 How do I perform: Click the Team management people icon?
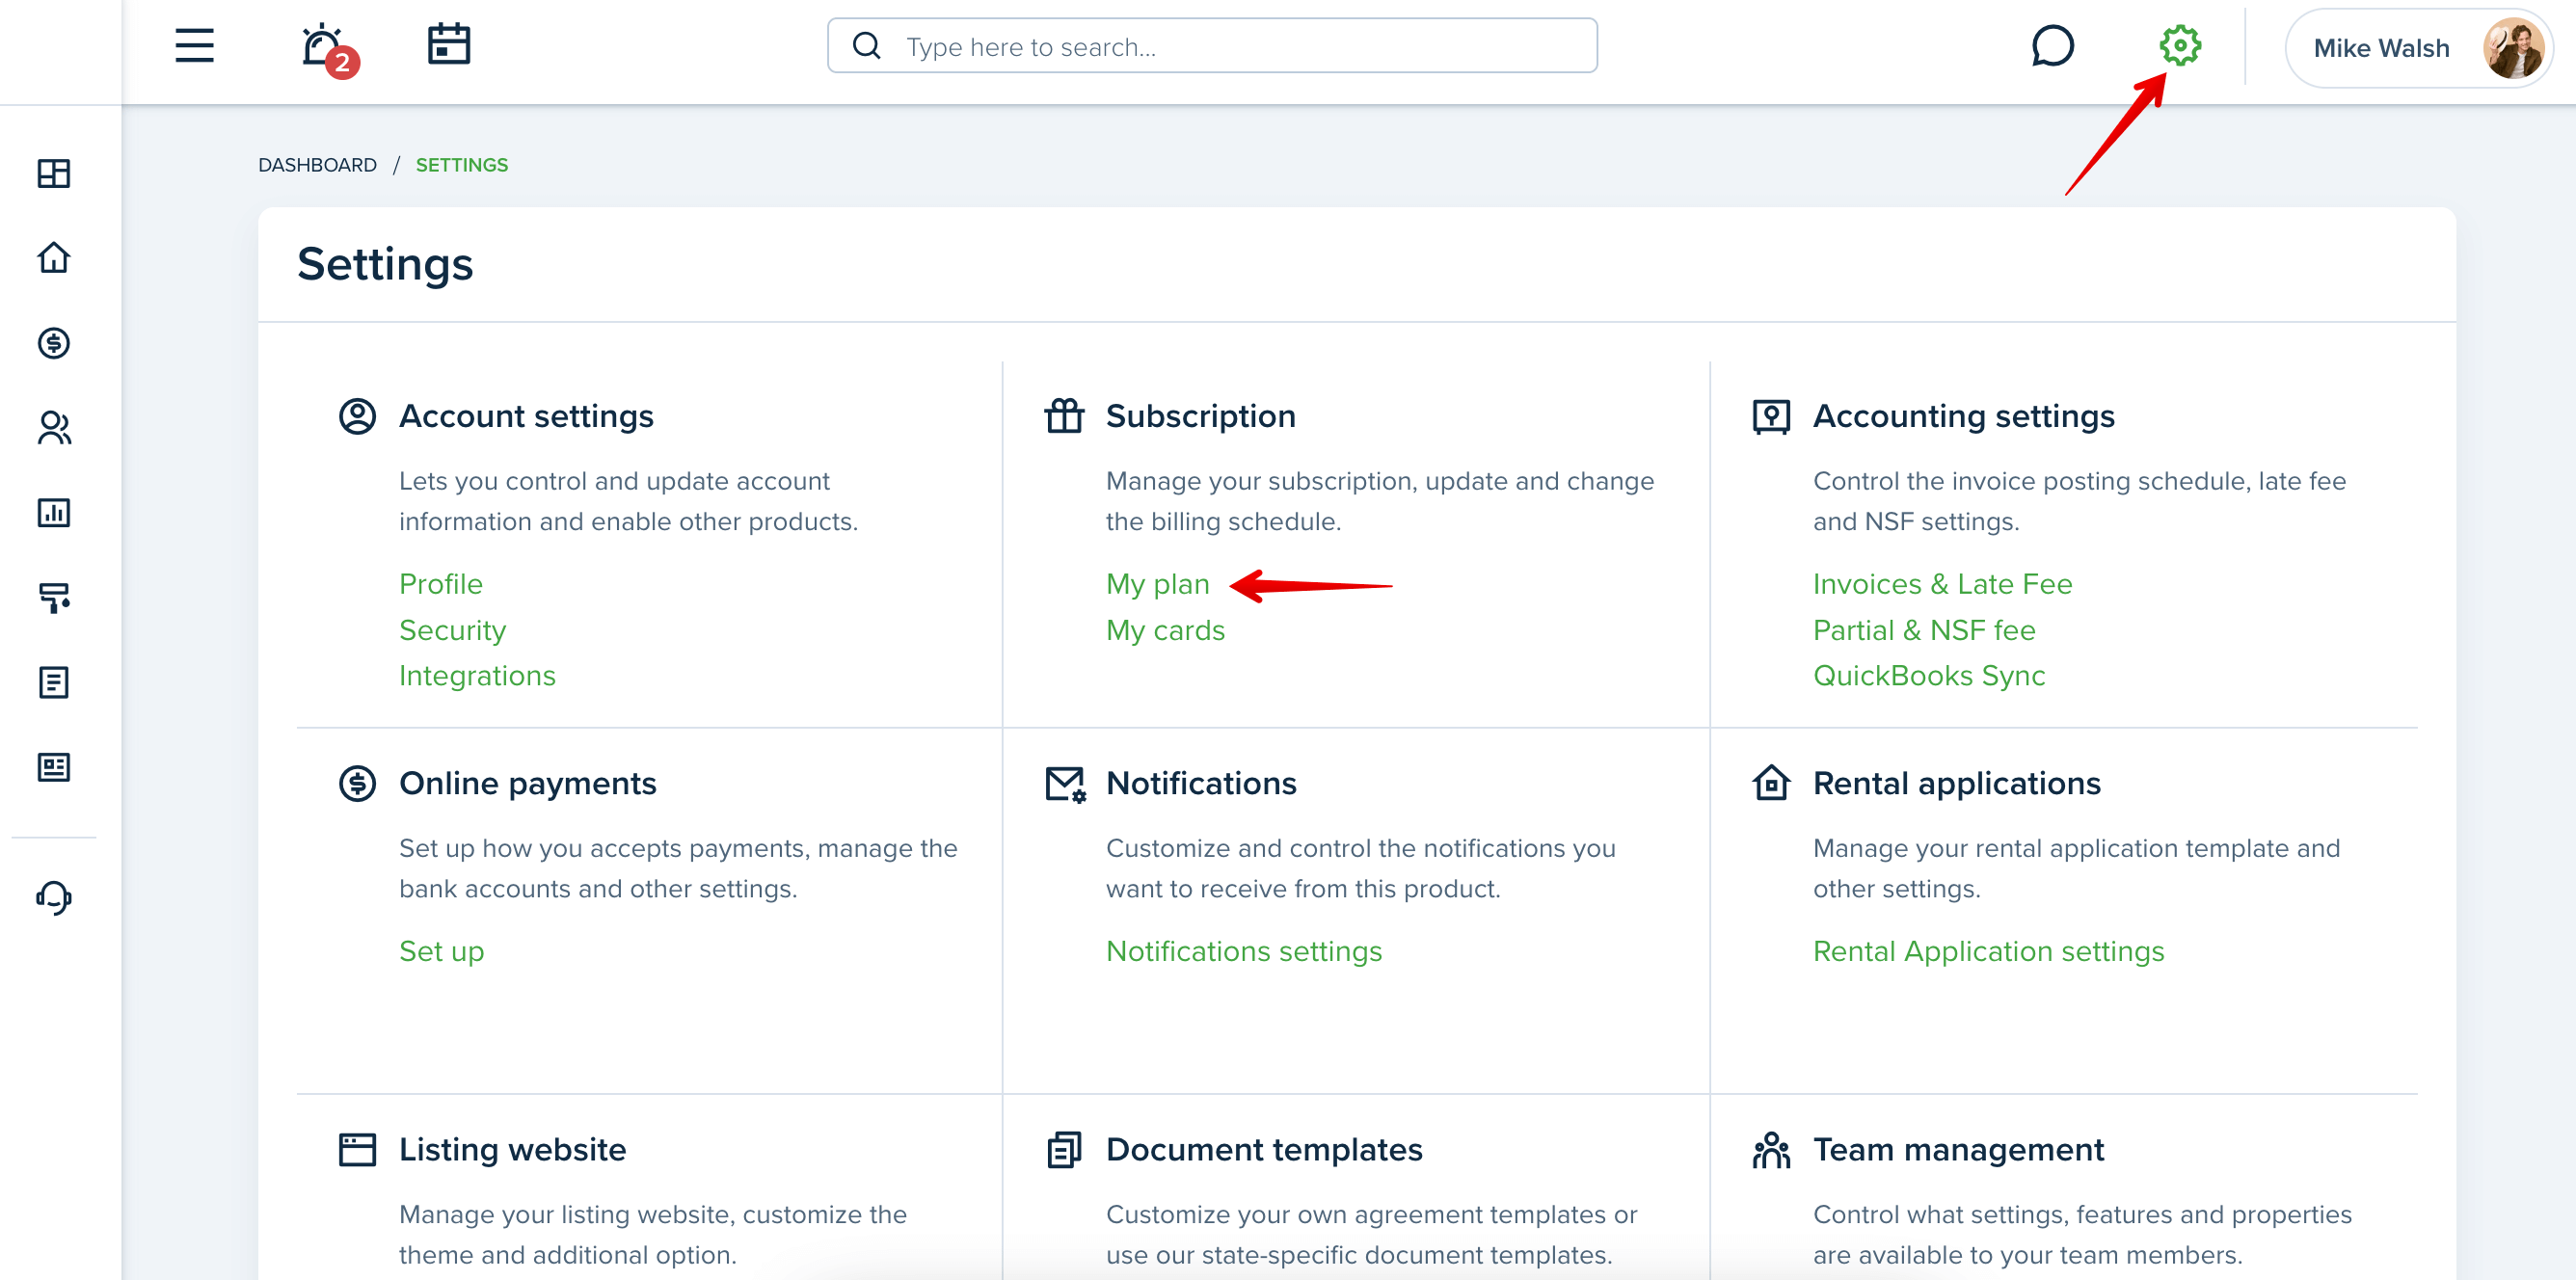(1771, 1150)
